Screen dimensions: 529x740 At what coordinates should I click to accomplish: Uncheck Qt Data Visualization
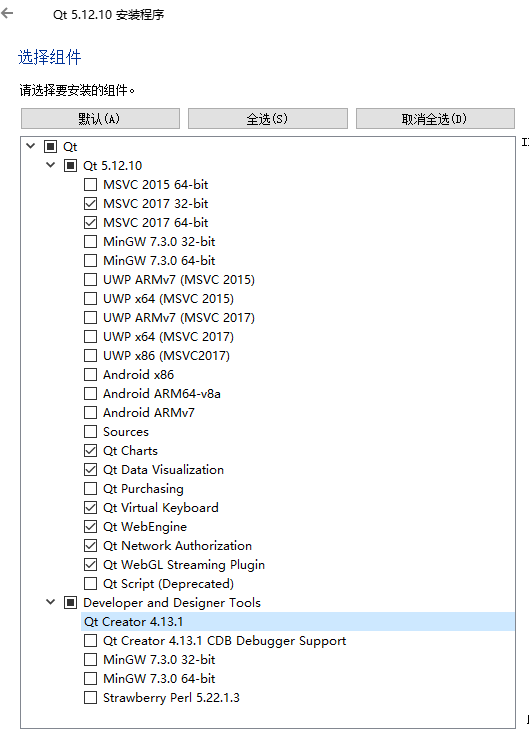tap(90, 470)
